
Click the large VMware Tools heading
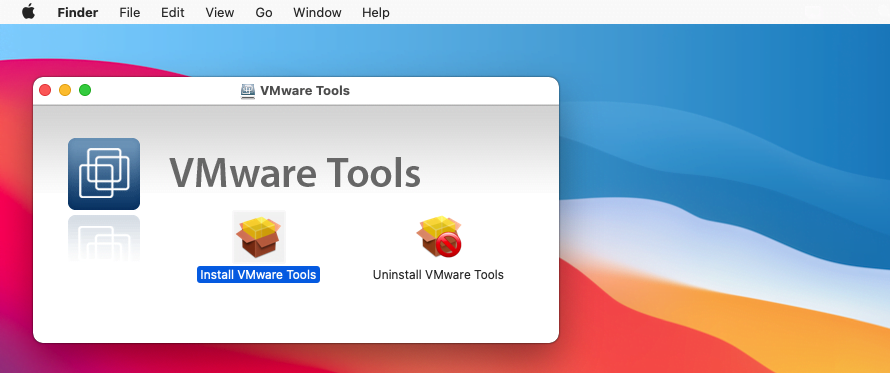(295, 173)
